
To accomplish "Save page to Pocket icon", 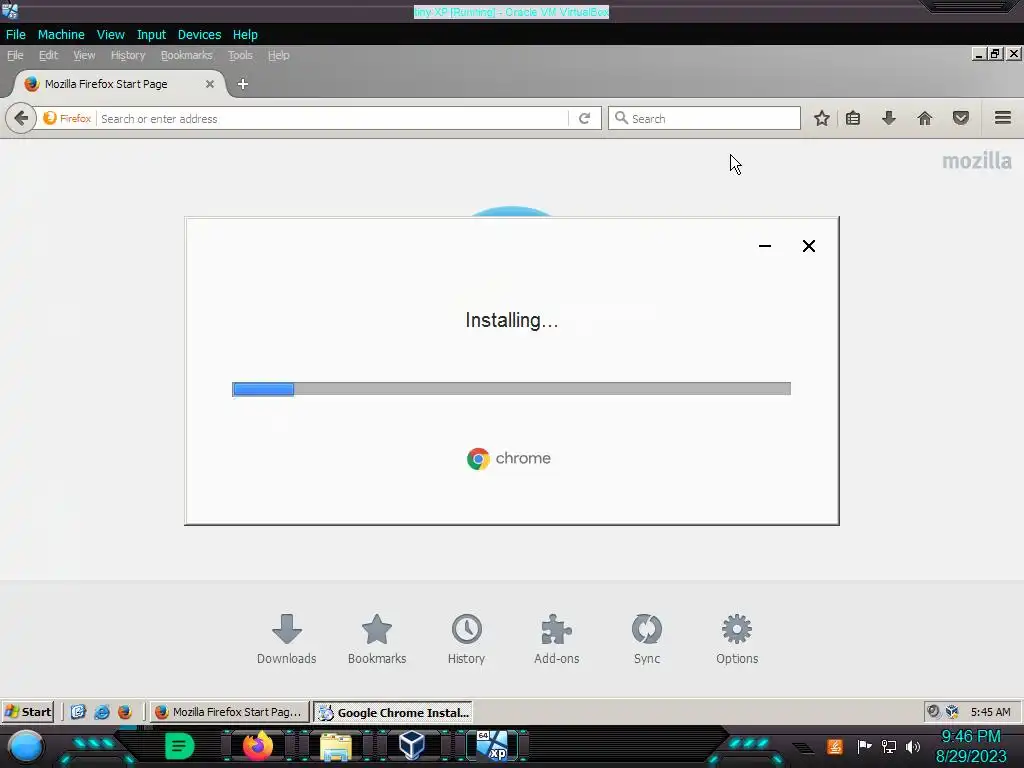I will point(961,118).
